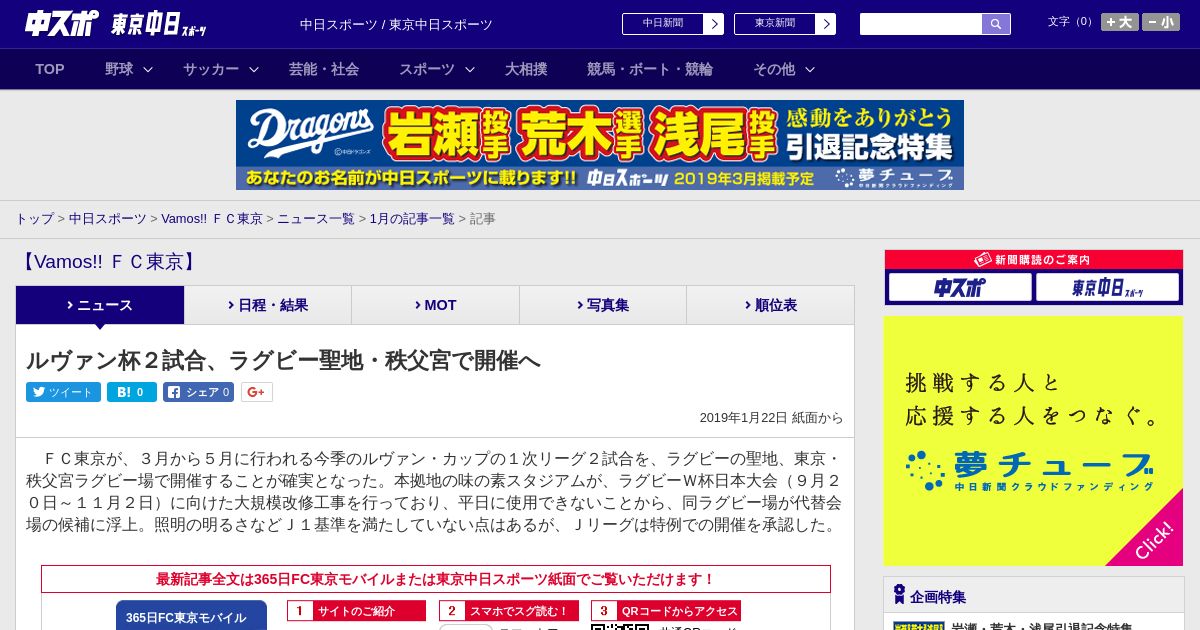The height and width of the screenshot is (630, 1200).
Task: Expand the 野球 dropdown chevron
Action: (148, 69)
